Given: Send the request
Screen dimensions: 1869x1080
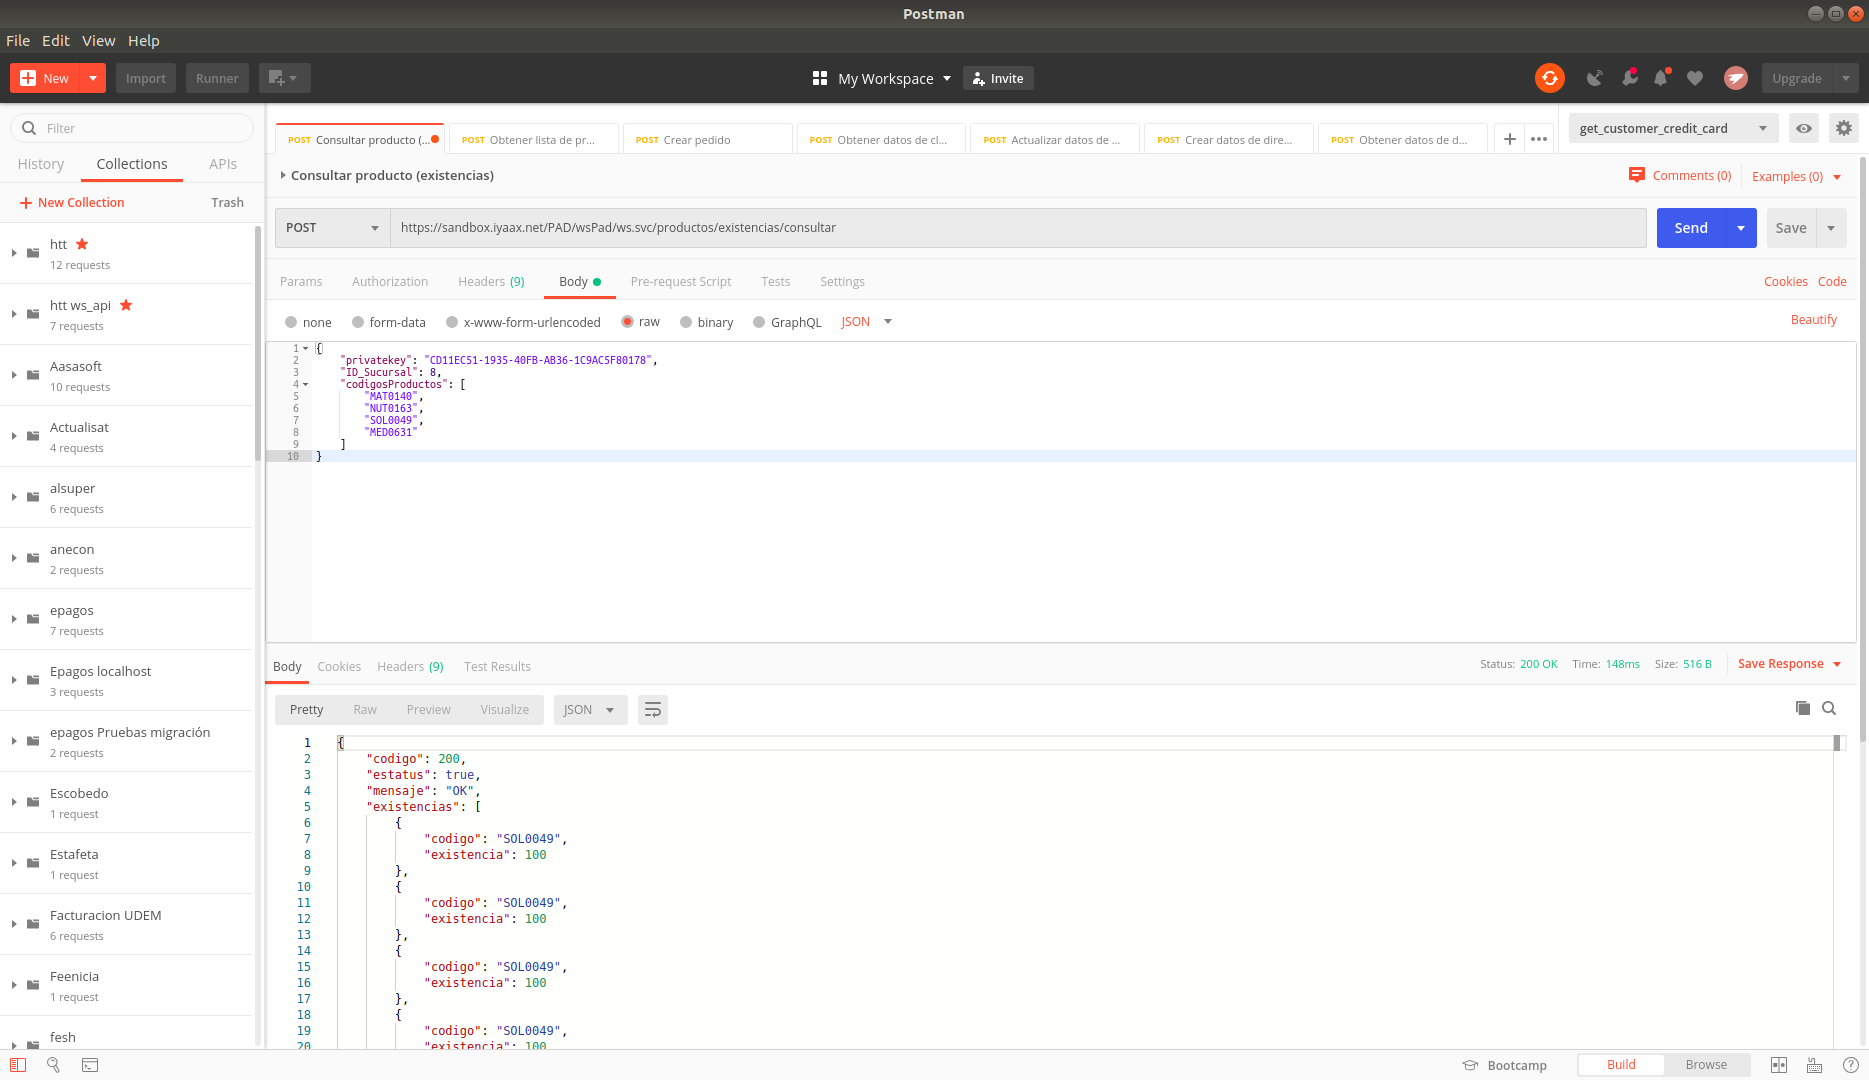Looking at the screenshot, I should [1691, 228].
